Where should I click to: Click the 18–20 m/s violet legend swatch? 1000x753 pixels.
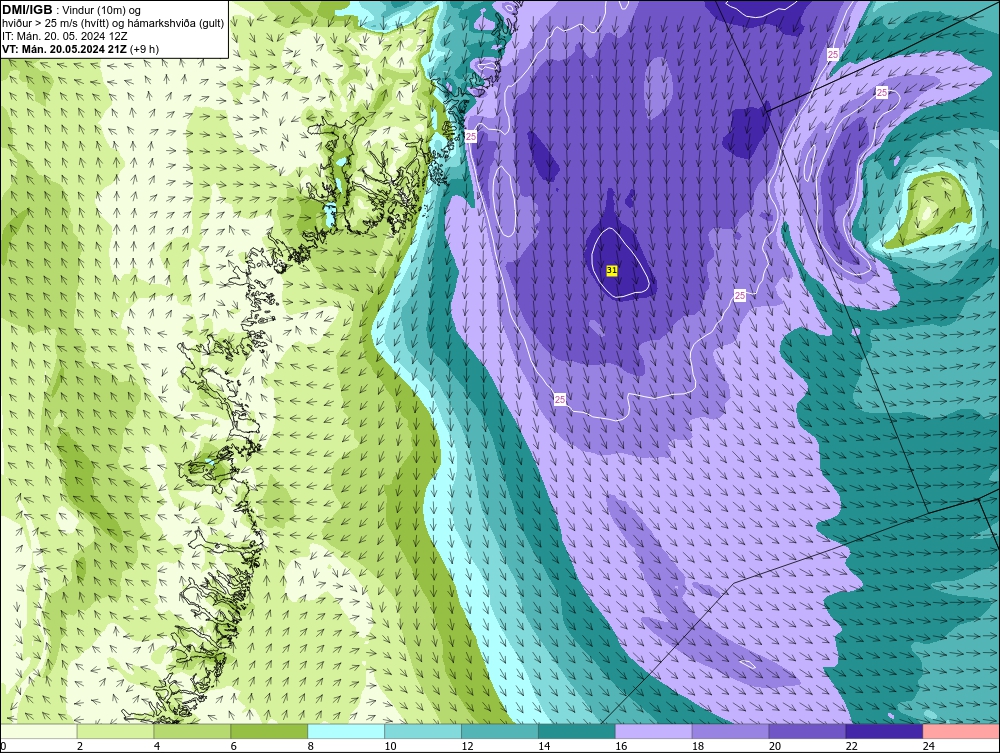[x=730, y=731]
